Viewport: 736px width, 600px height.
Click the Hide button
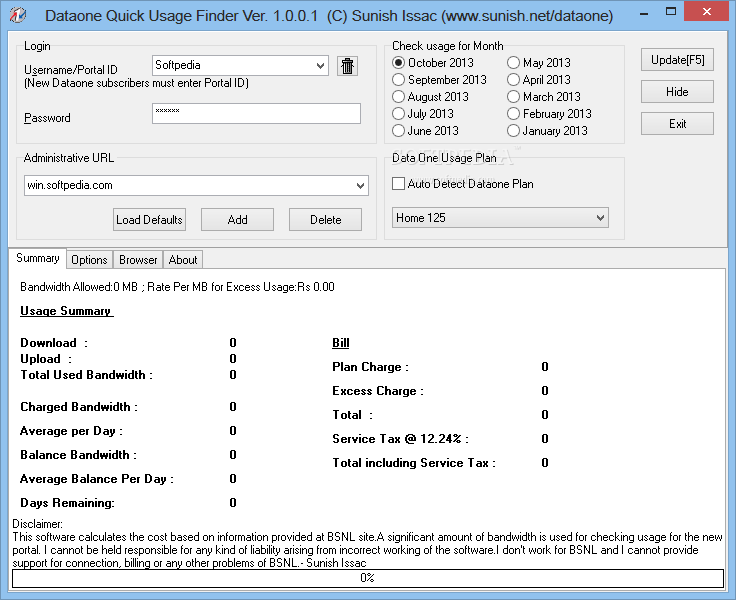point(677,92)
